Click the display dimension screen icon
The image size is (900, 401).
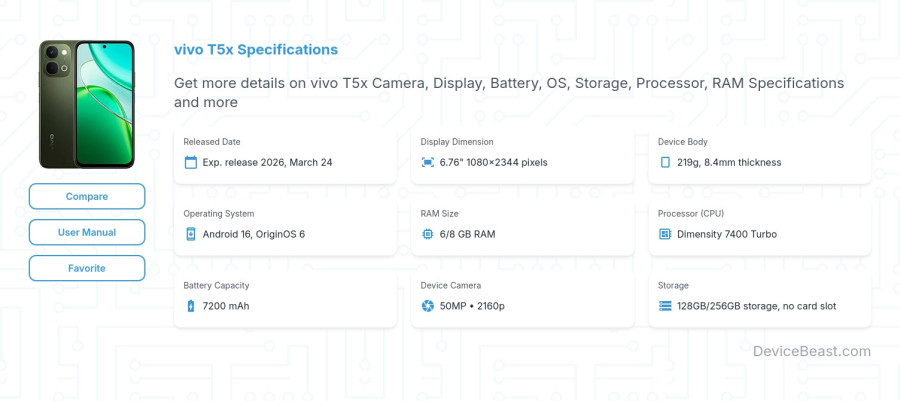[x=428, y=162]
